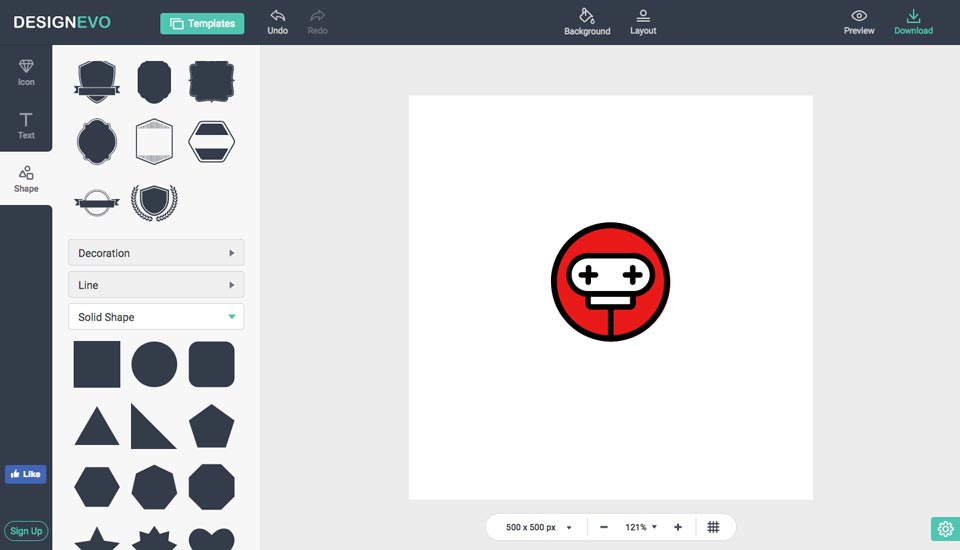
Task: Insert the ornate square frame badge
Action: coord(211,81)
